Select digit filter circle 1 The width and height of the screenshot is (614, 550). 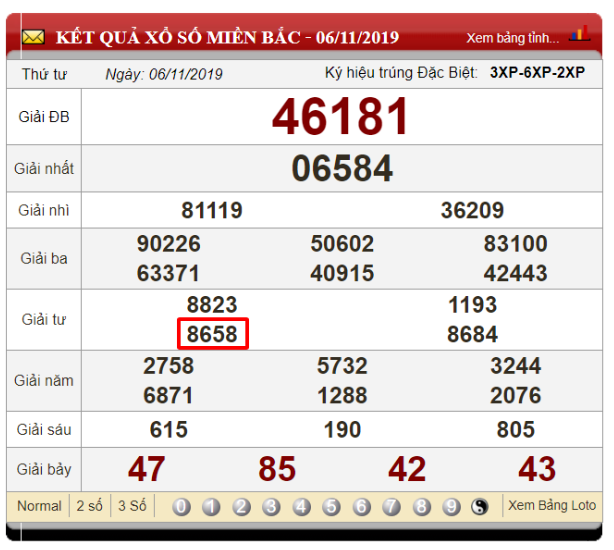pyautogui.click(x=211, y=507)
